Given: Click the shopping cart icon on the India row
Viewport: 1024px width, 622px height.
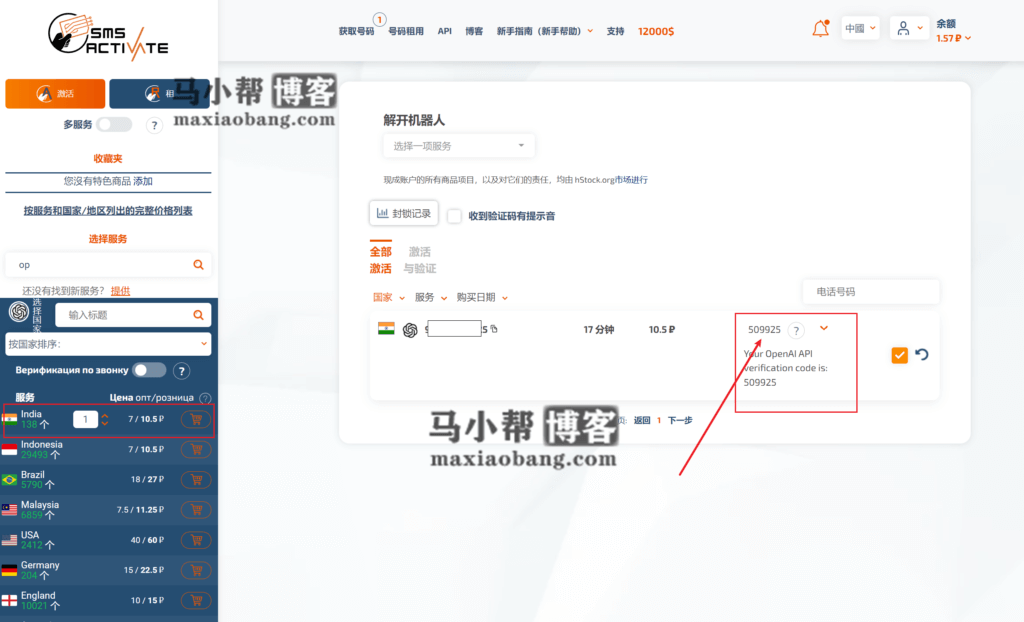Looking at the screenshot, I should click(196, 419).
